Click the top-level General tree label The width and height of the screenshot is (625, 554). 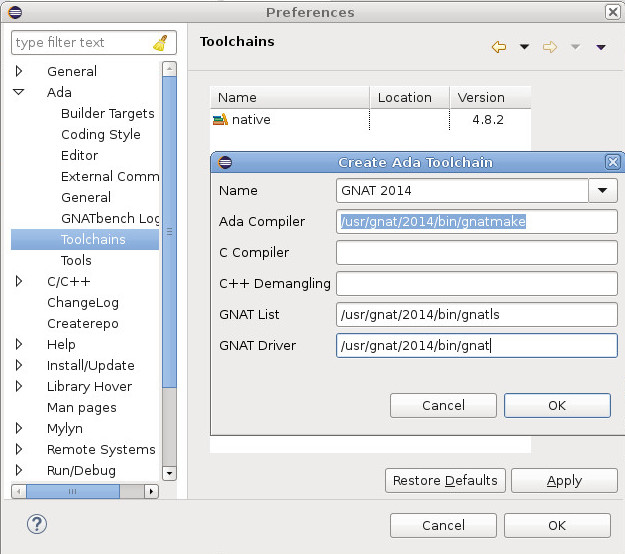pos(72,71)
